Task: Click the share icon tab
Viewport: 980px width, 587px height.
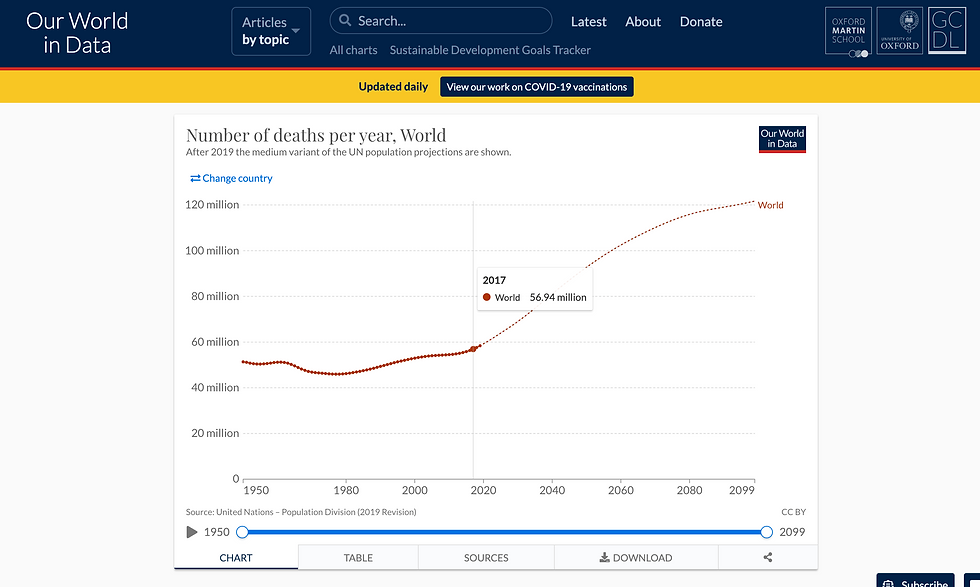Action: click(x=768, y=557)
